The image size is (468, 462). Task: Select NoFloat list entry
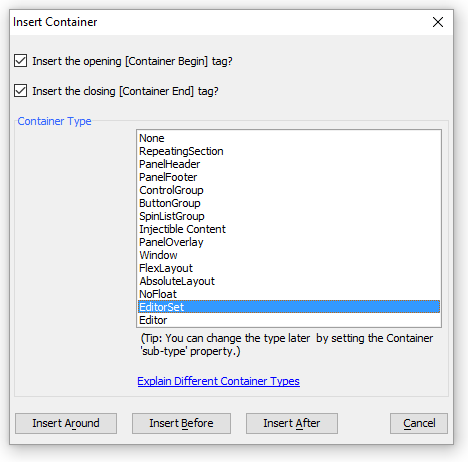pyautogui.click(x=289, y=294)
